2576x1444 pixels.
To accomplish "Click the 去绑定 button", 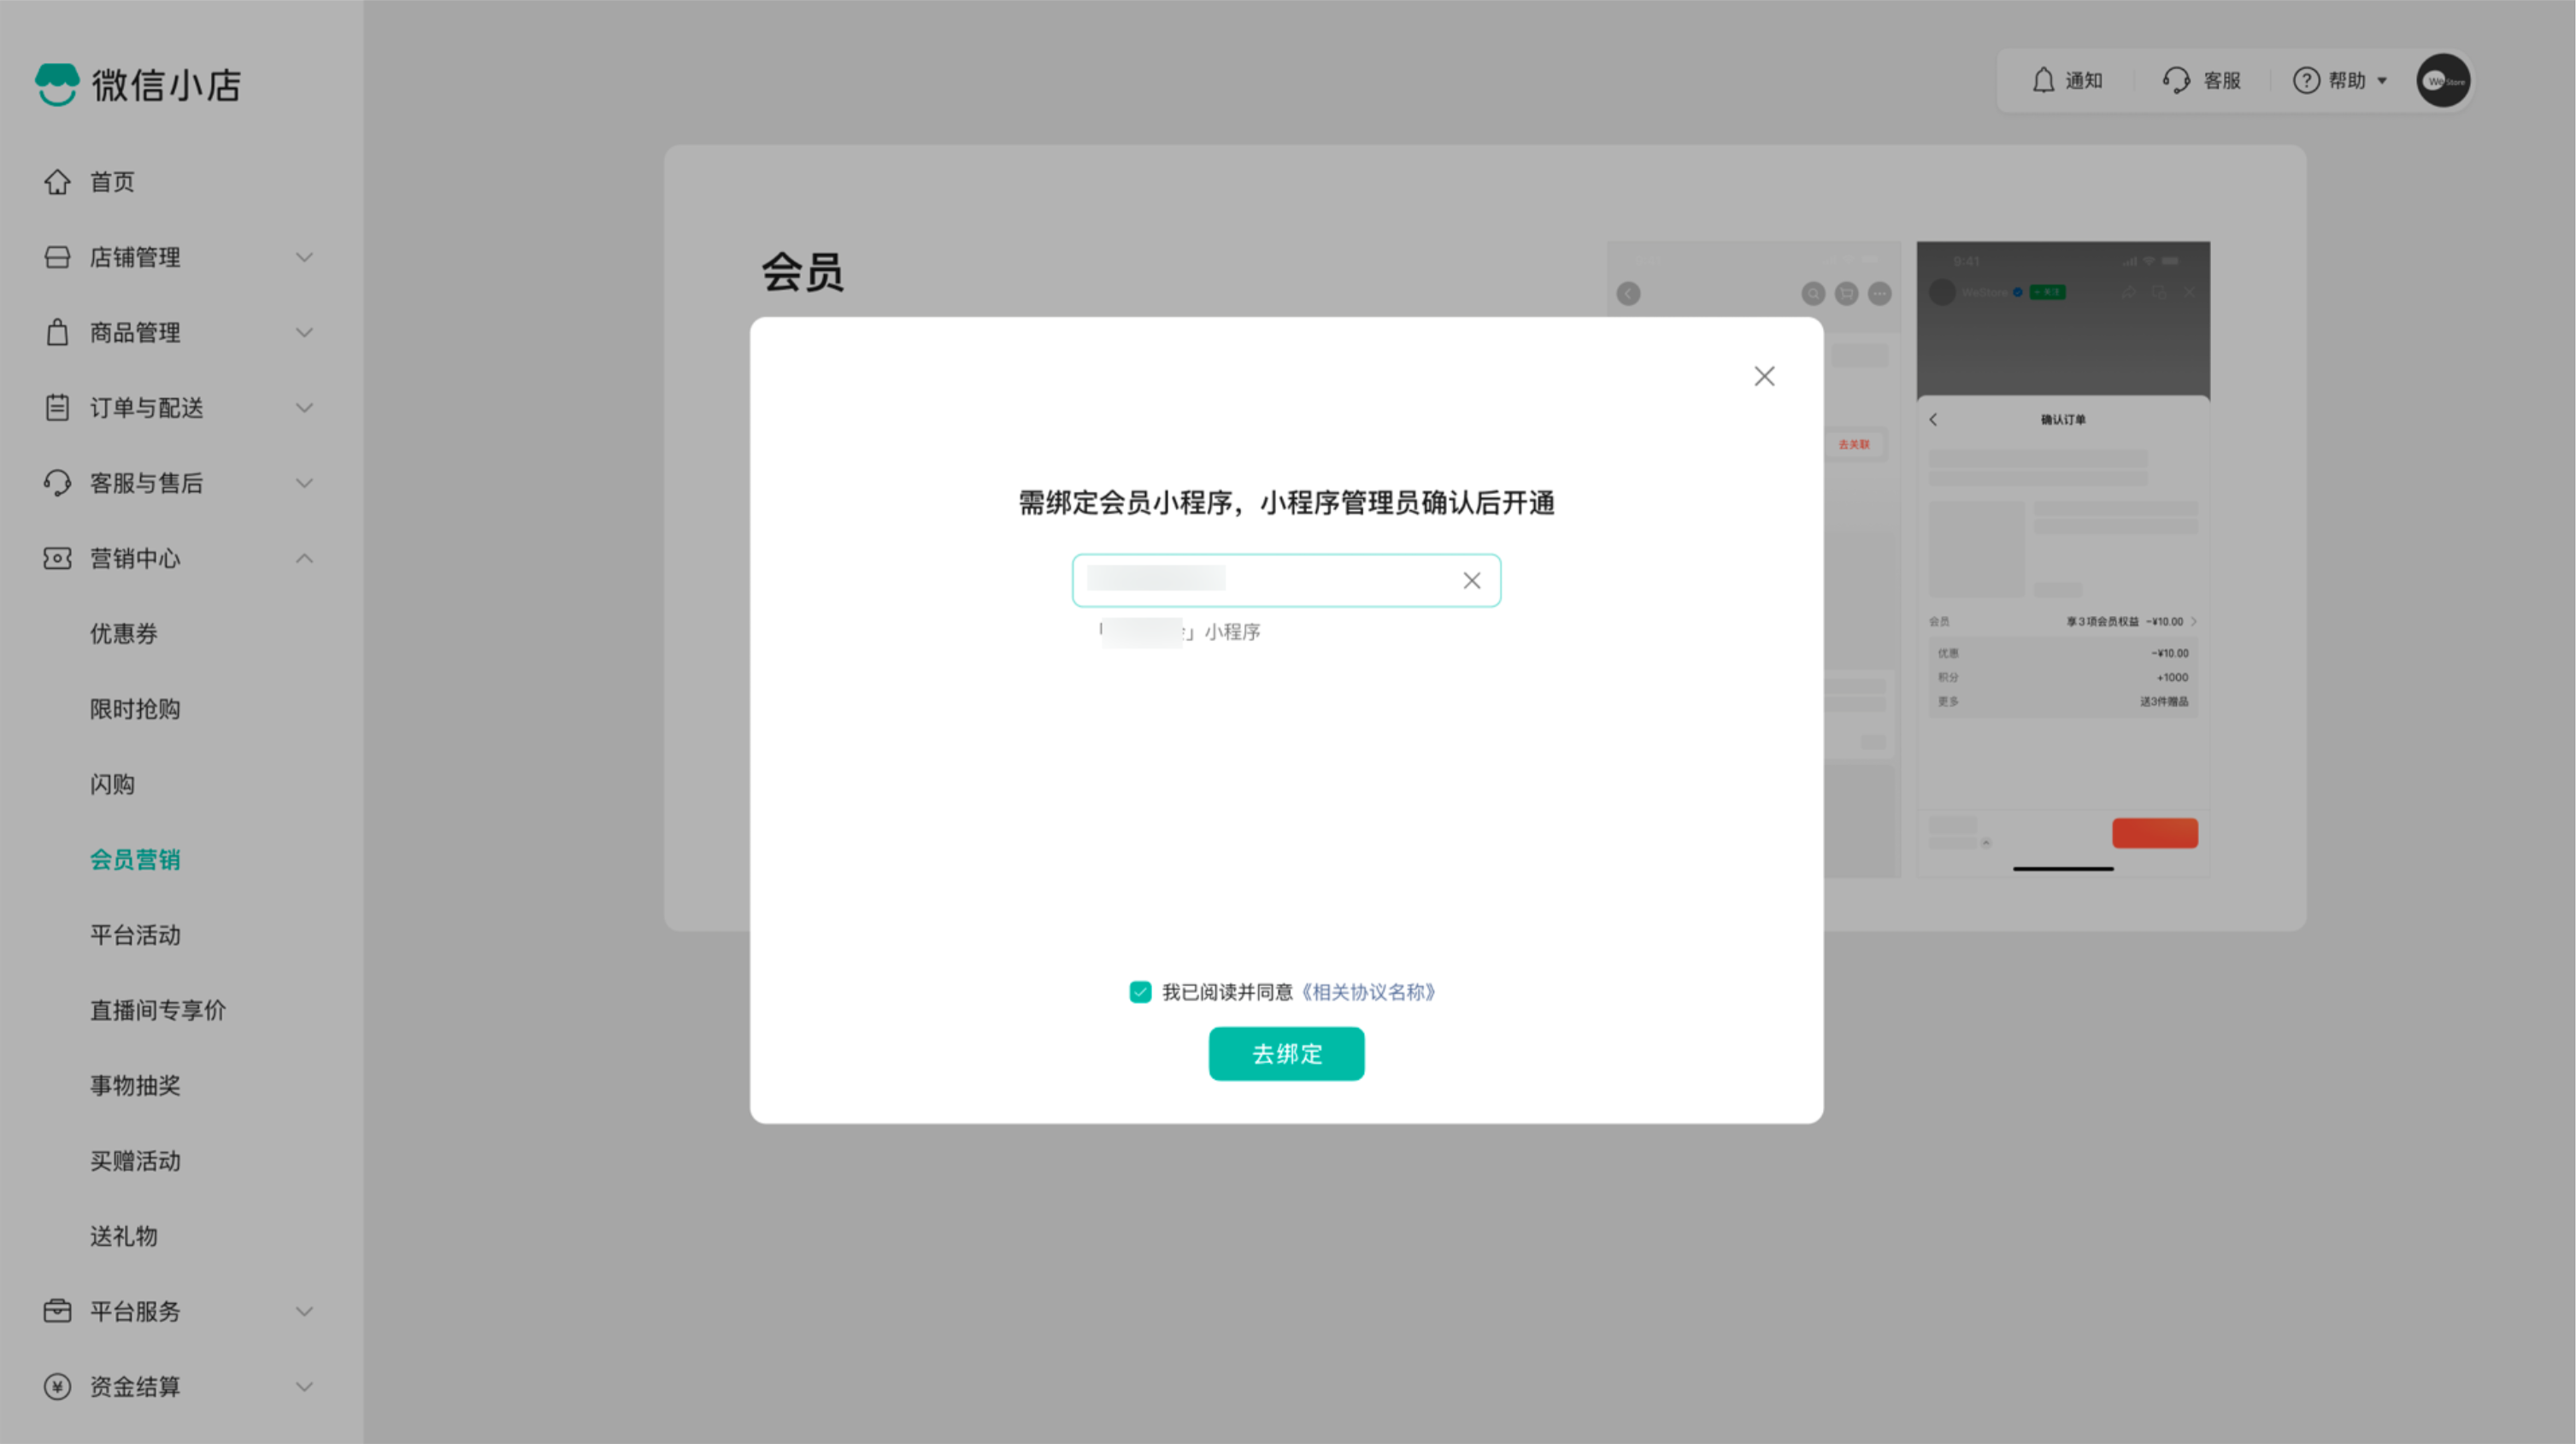I will point(1286,1053).
